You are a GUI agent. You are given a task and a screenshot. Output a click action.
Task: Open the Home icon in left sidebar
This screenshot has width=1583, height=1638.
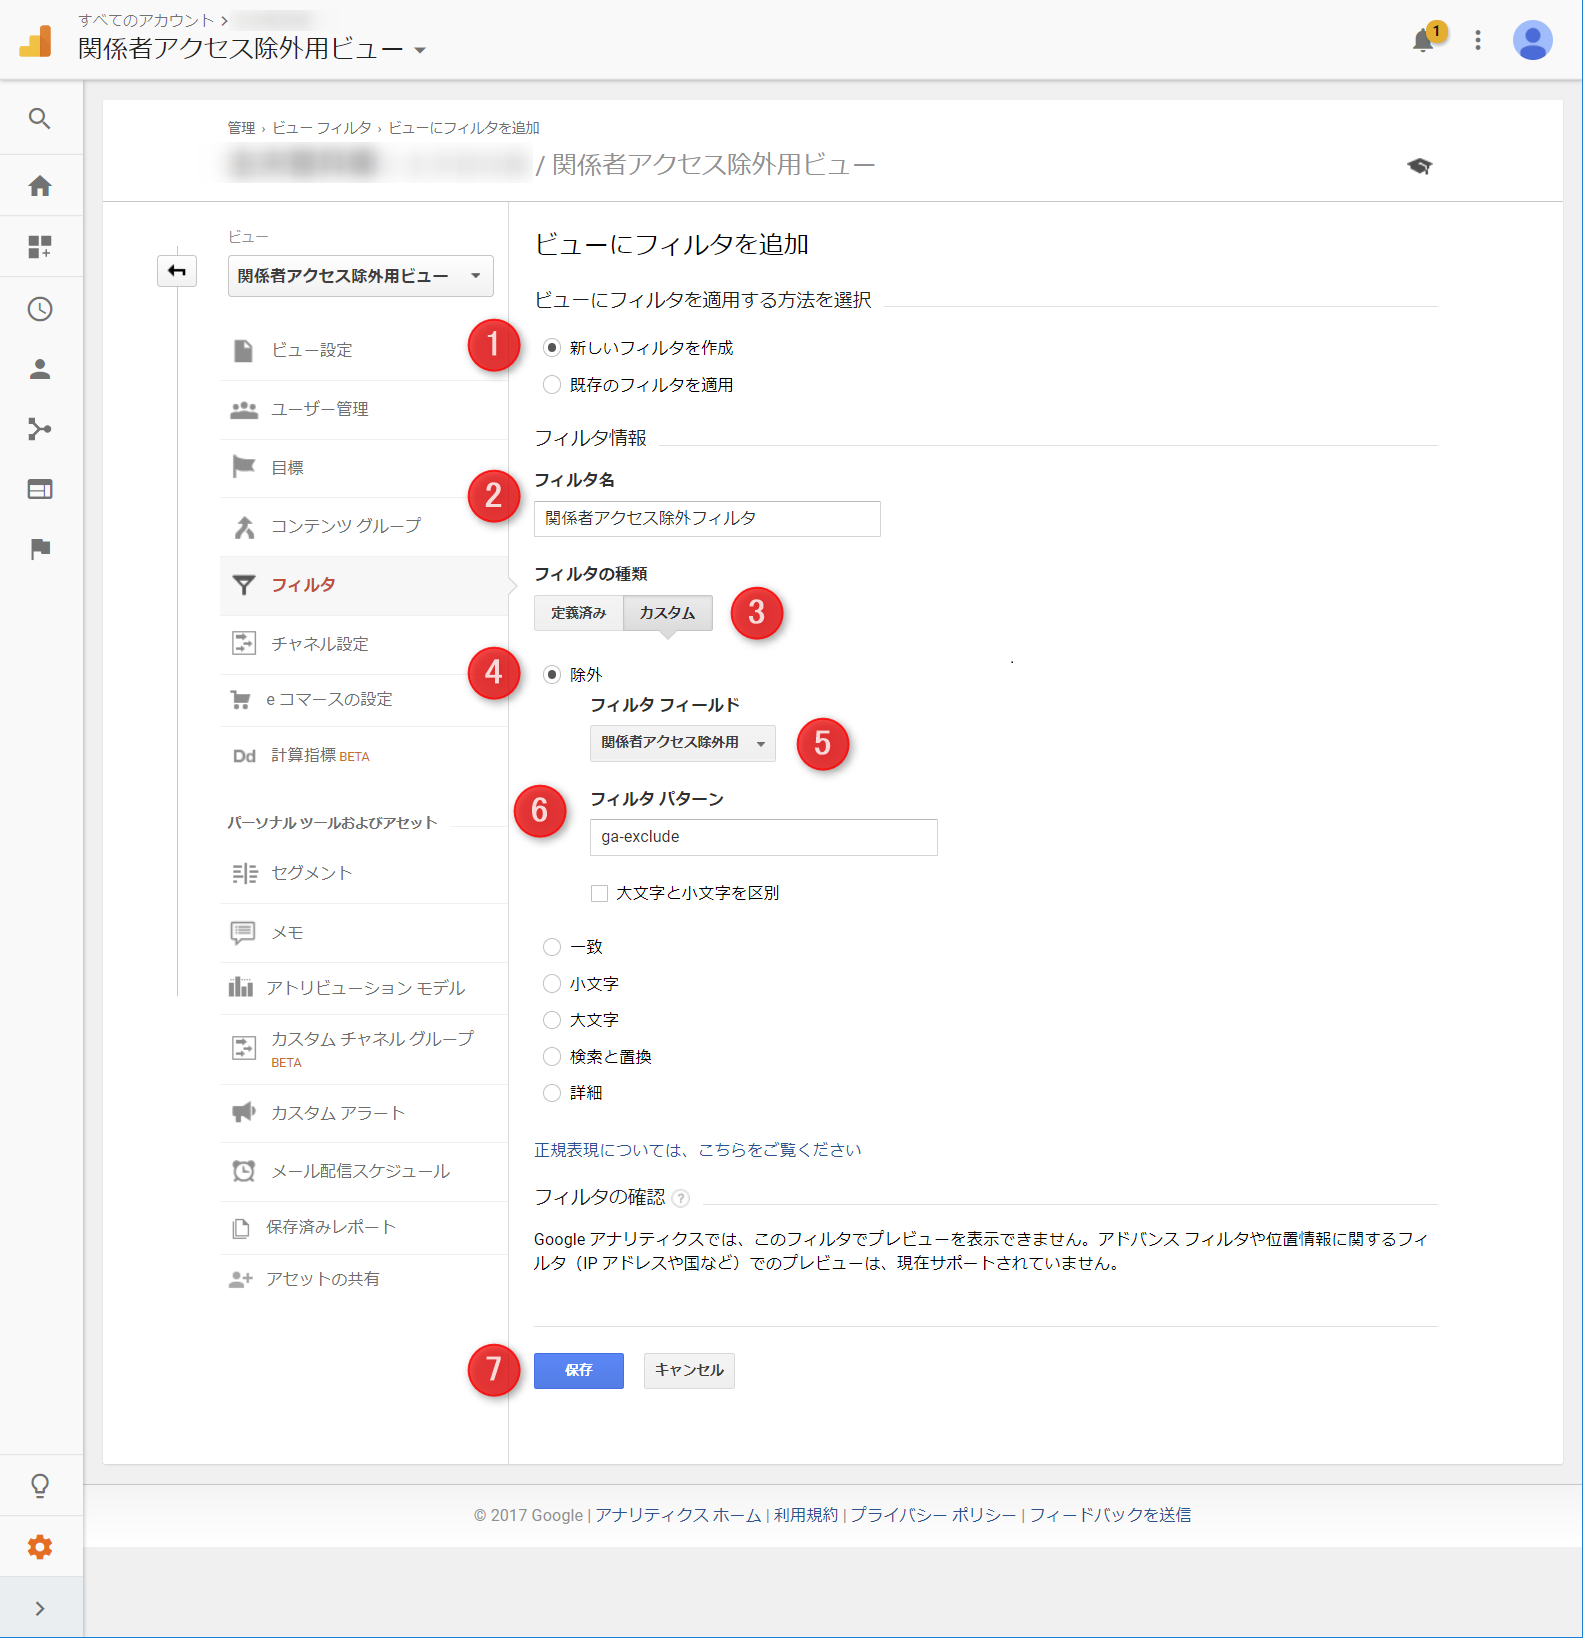tap(40, 186)
